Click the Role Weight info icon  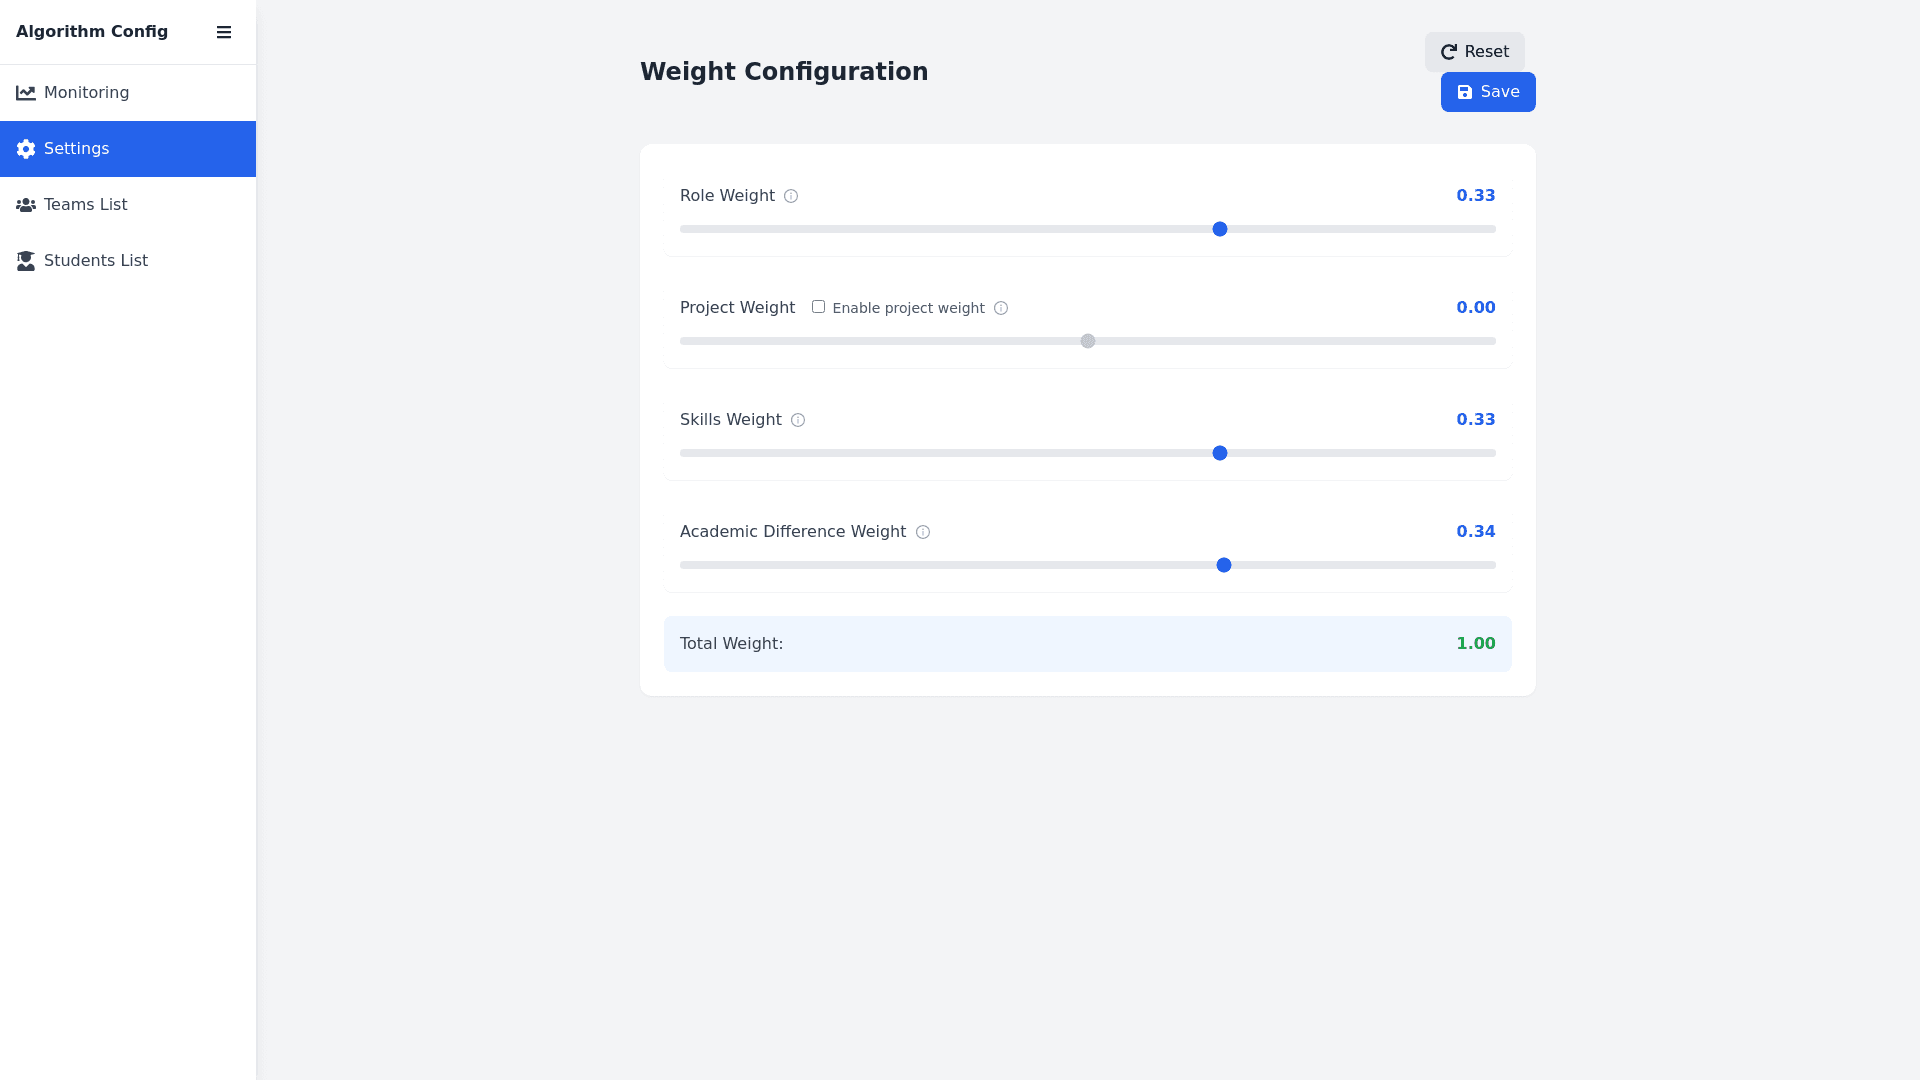pyautogui.click(x=791, y=196)
